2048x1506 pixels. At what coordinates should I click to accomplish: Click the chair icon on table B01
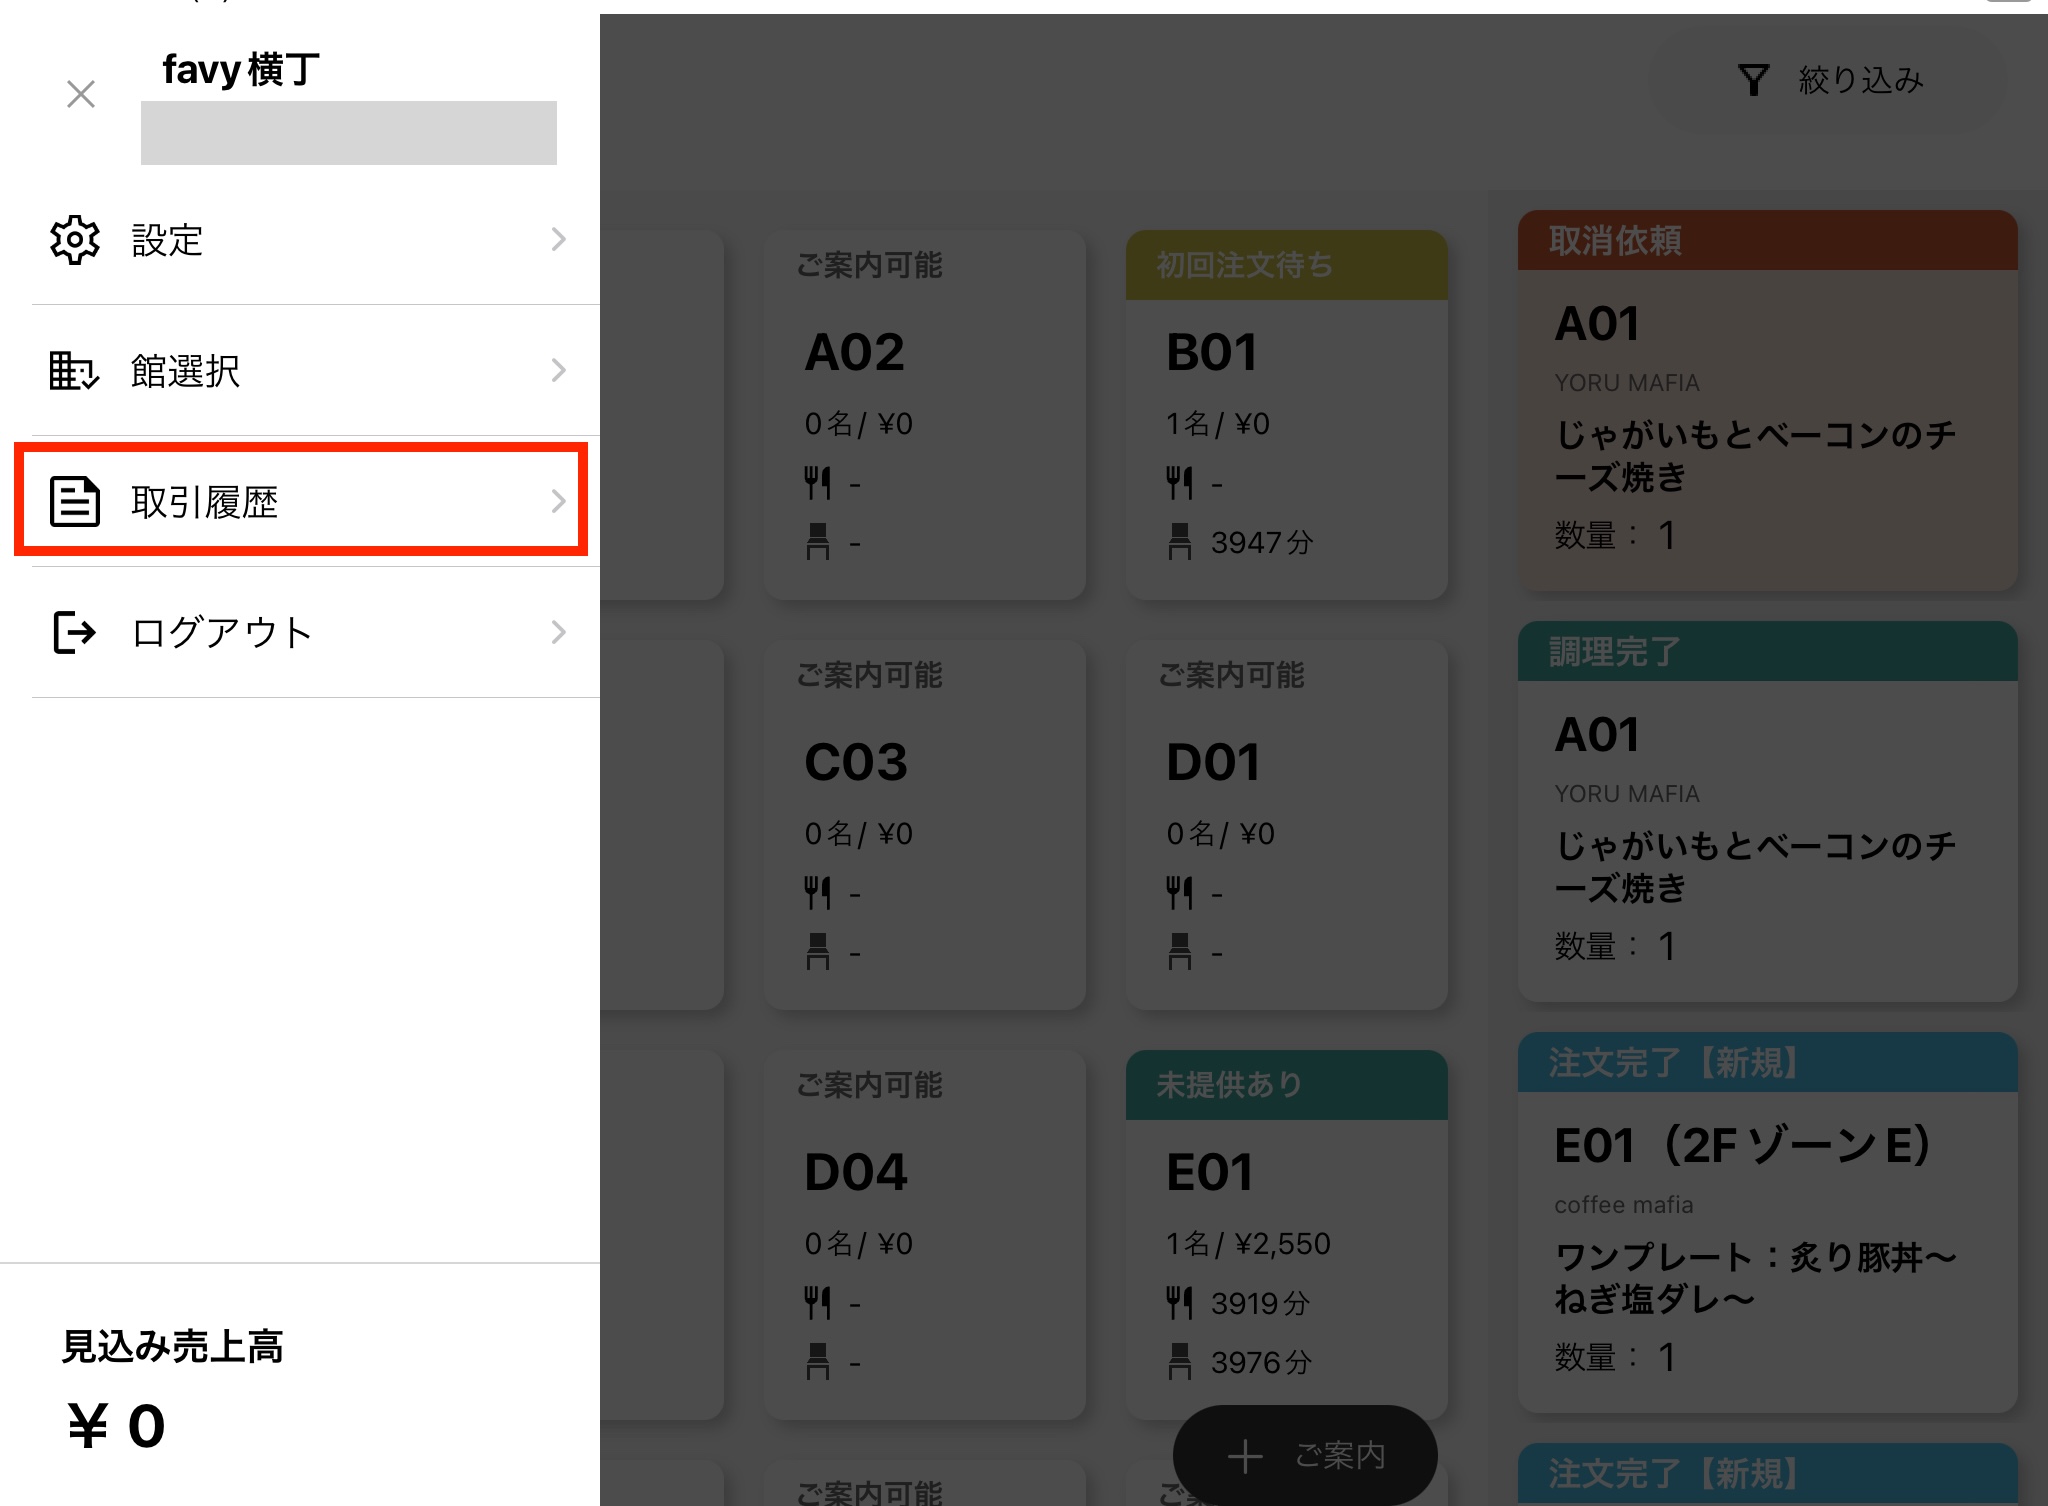[1179, 542]
